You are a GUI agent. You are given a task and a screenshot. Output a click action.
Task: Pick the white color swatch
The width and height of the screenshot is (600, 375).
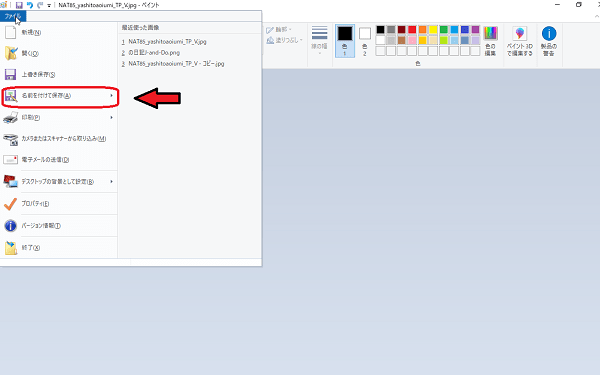[380, 40]
